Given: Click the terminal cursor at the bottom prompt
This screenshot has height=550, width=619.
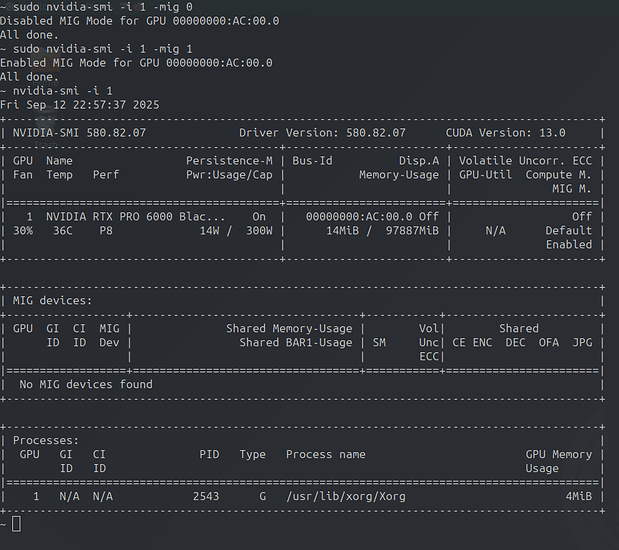Looking at the screenshot, I should tap(17, 524).
